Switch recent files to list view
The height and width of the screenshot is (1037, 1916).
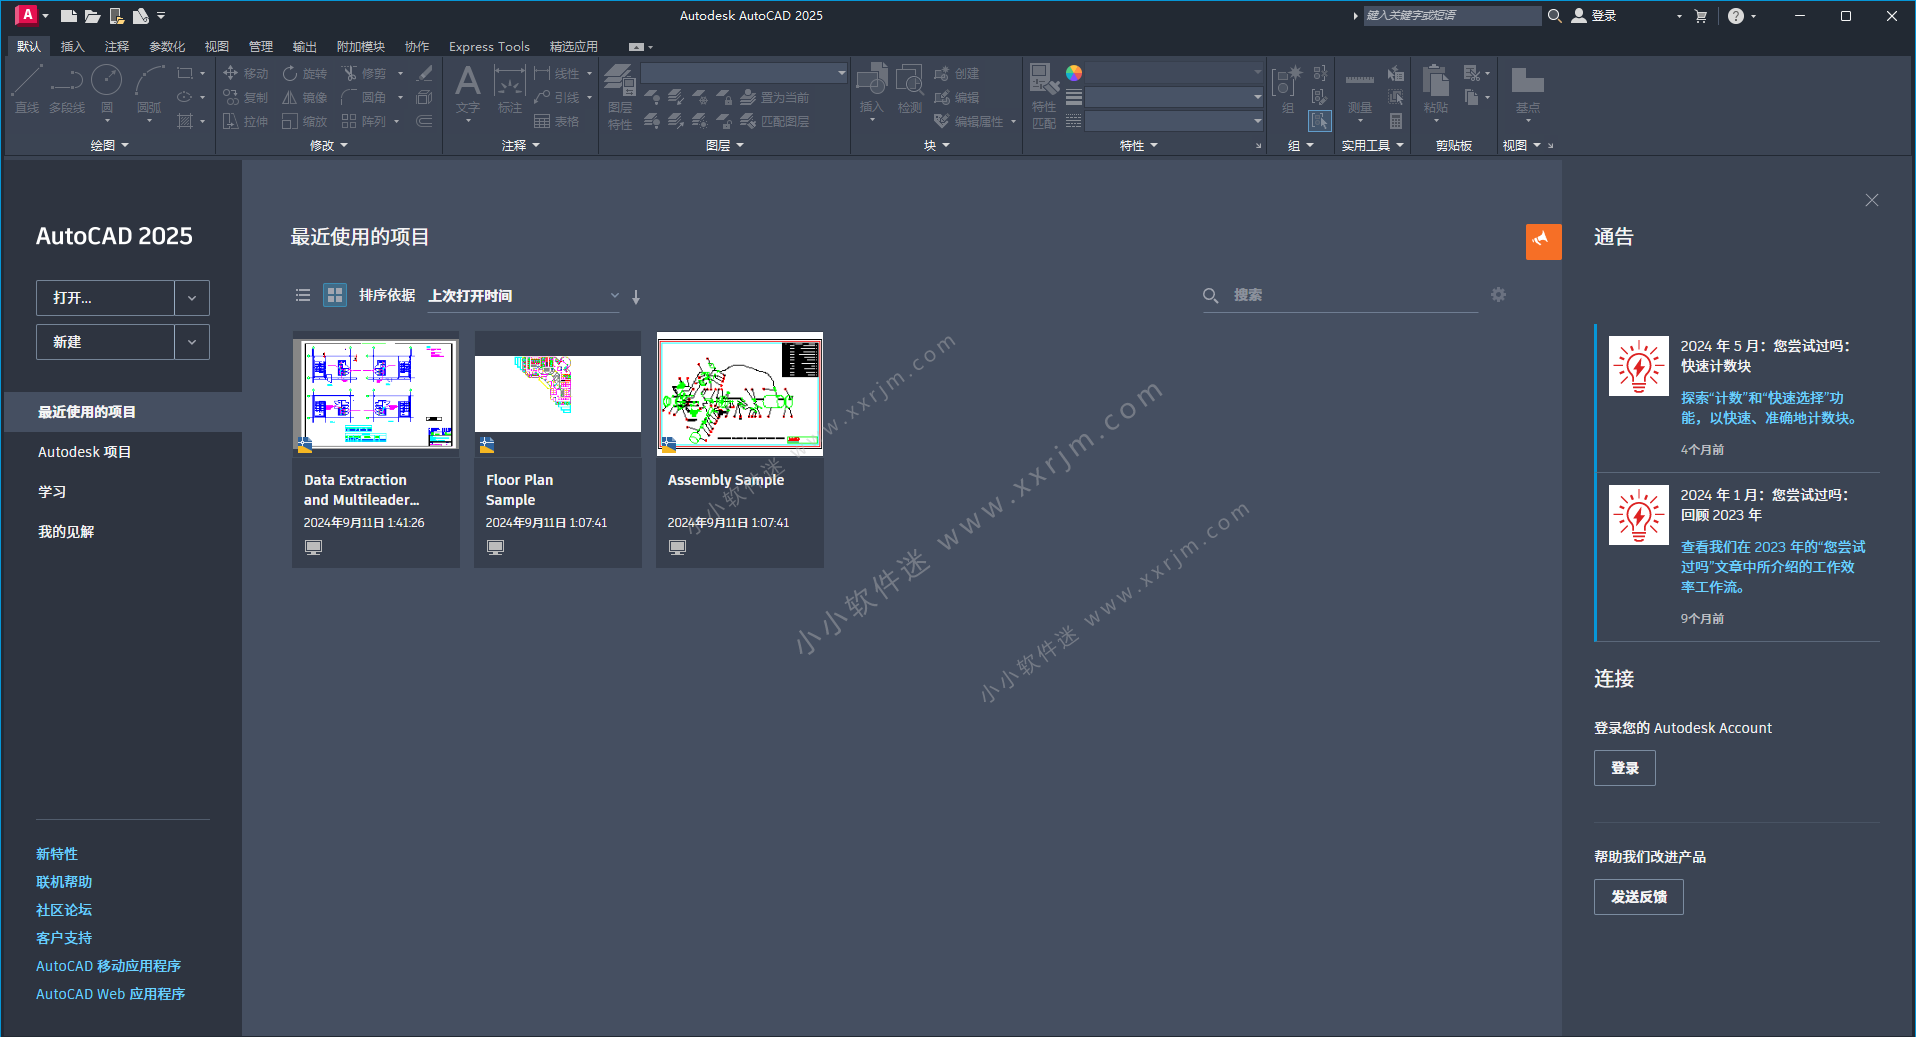(x=303, y=295)
